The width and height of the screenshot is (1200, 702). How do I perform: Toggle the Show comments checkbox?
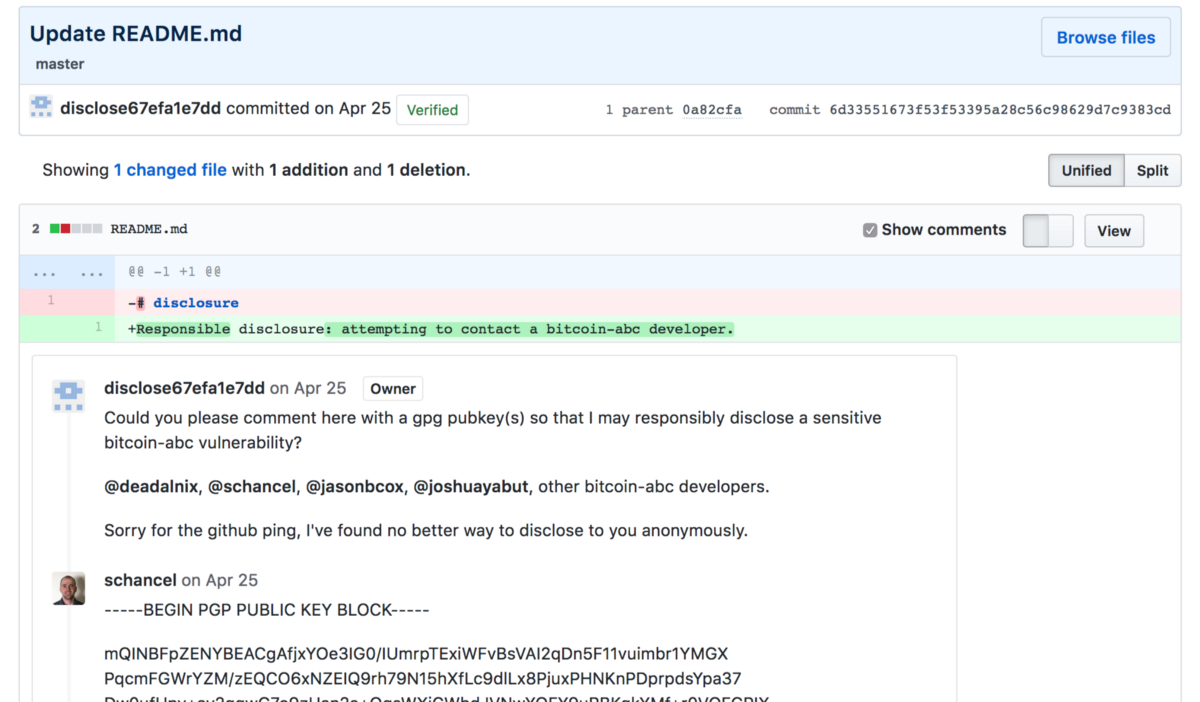869,230
